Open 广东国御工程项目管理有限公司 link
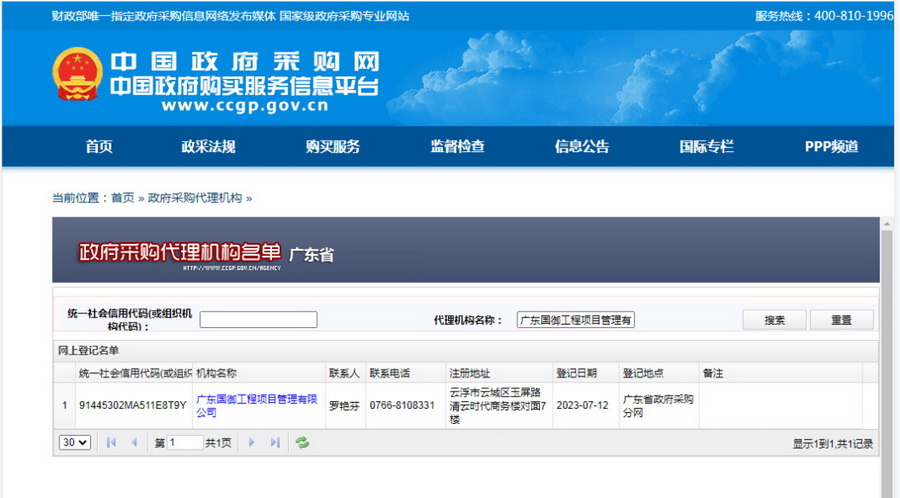Screen dimensions: 900x498 click(257, 406)
